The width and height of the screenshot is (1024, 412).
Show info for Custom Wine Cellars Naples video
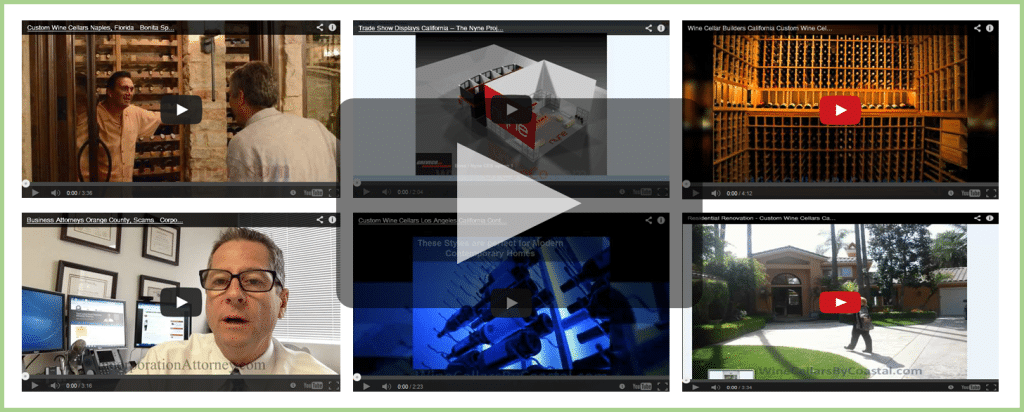coord(332,27)
